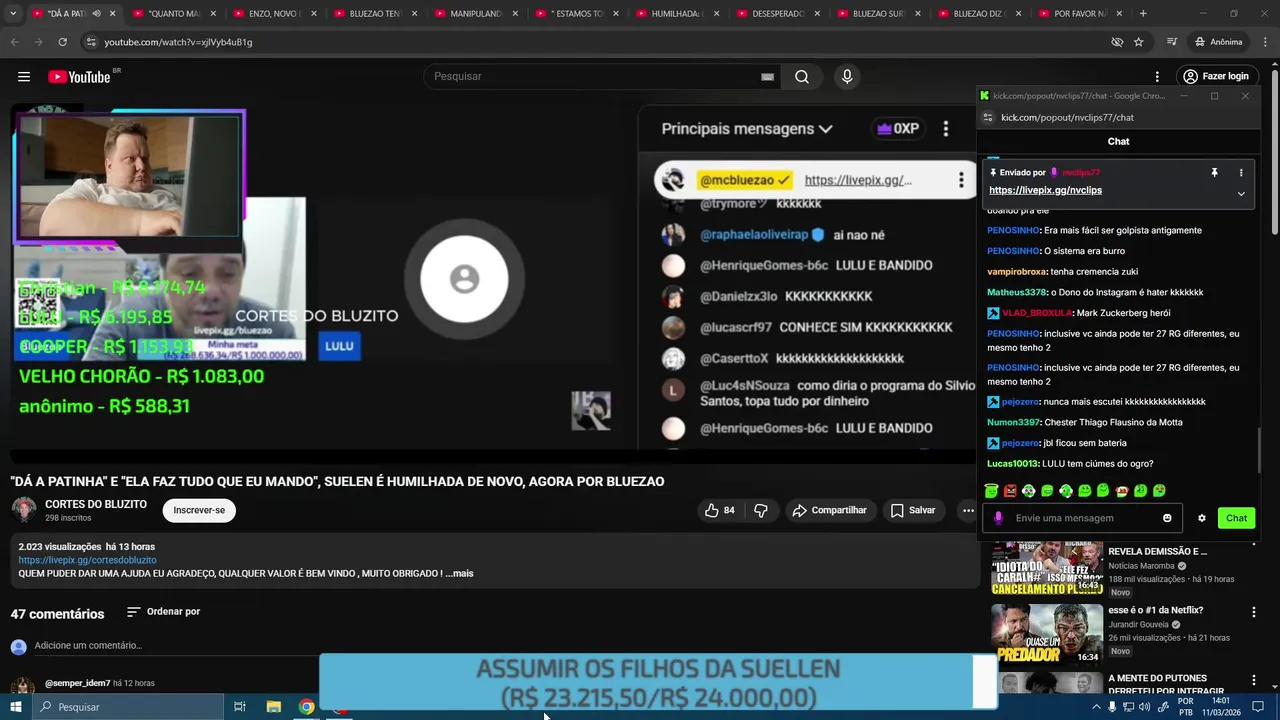Image resolution: width=1280 pixels, height=720 pixels.
Task: Switch to the "DESESPERADO" tab
Action: click(778, 14)
